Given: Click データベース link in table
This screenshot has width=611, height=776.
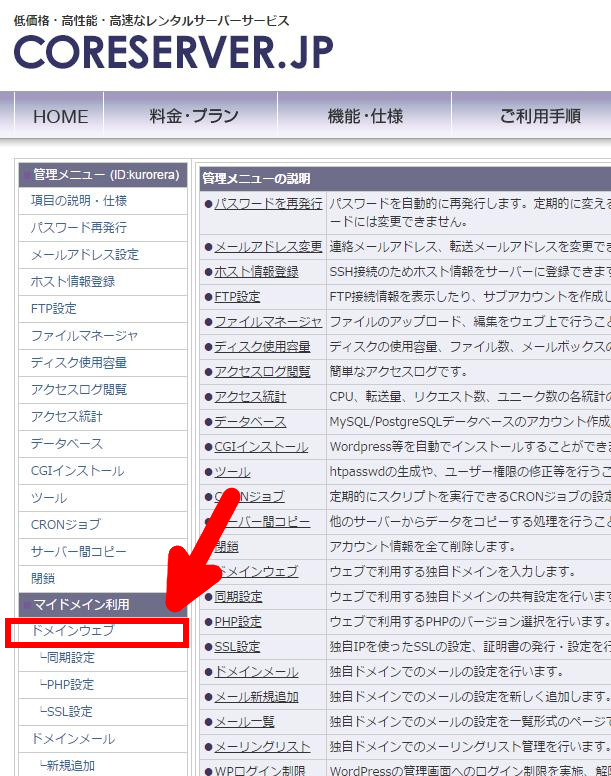Looking at the screenshot, I should [250, 422].
